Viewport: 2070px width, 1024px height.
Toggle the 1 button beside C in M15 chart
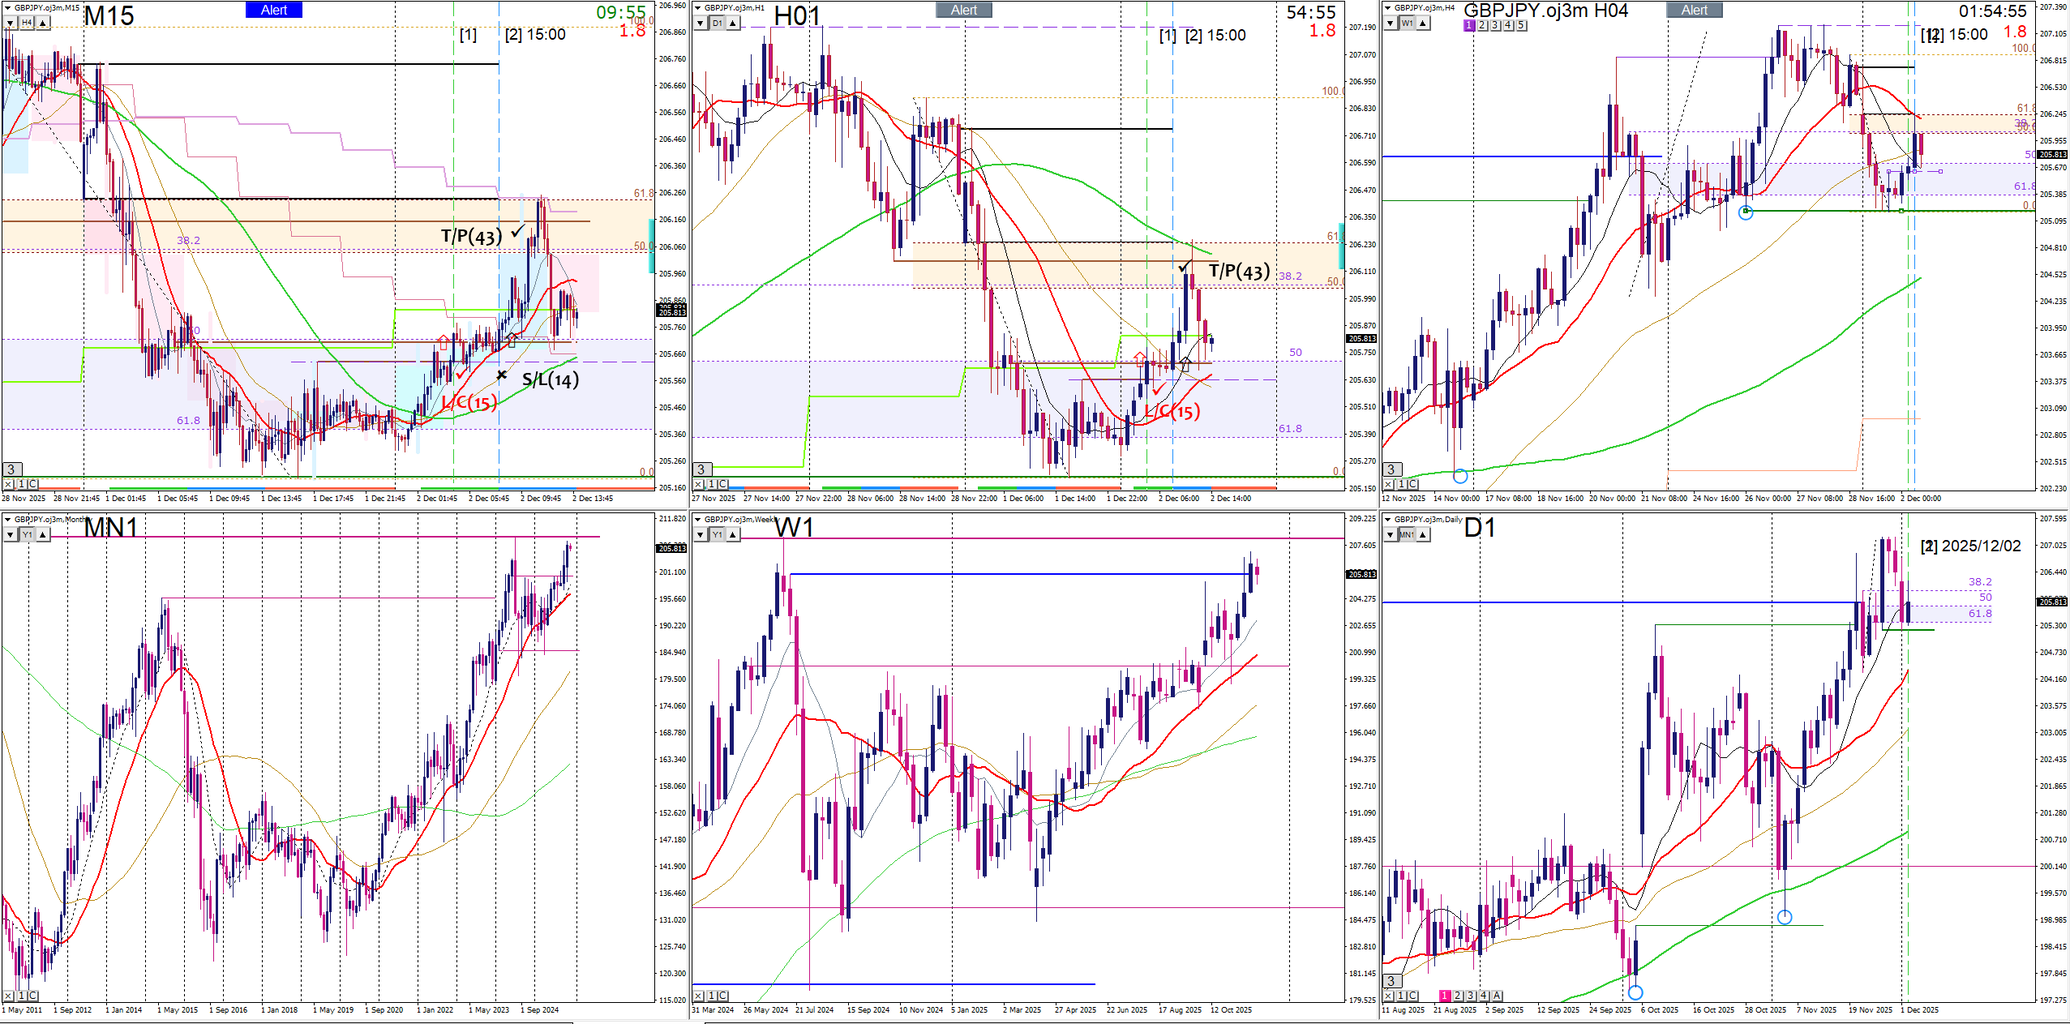coord(21,484)
